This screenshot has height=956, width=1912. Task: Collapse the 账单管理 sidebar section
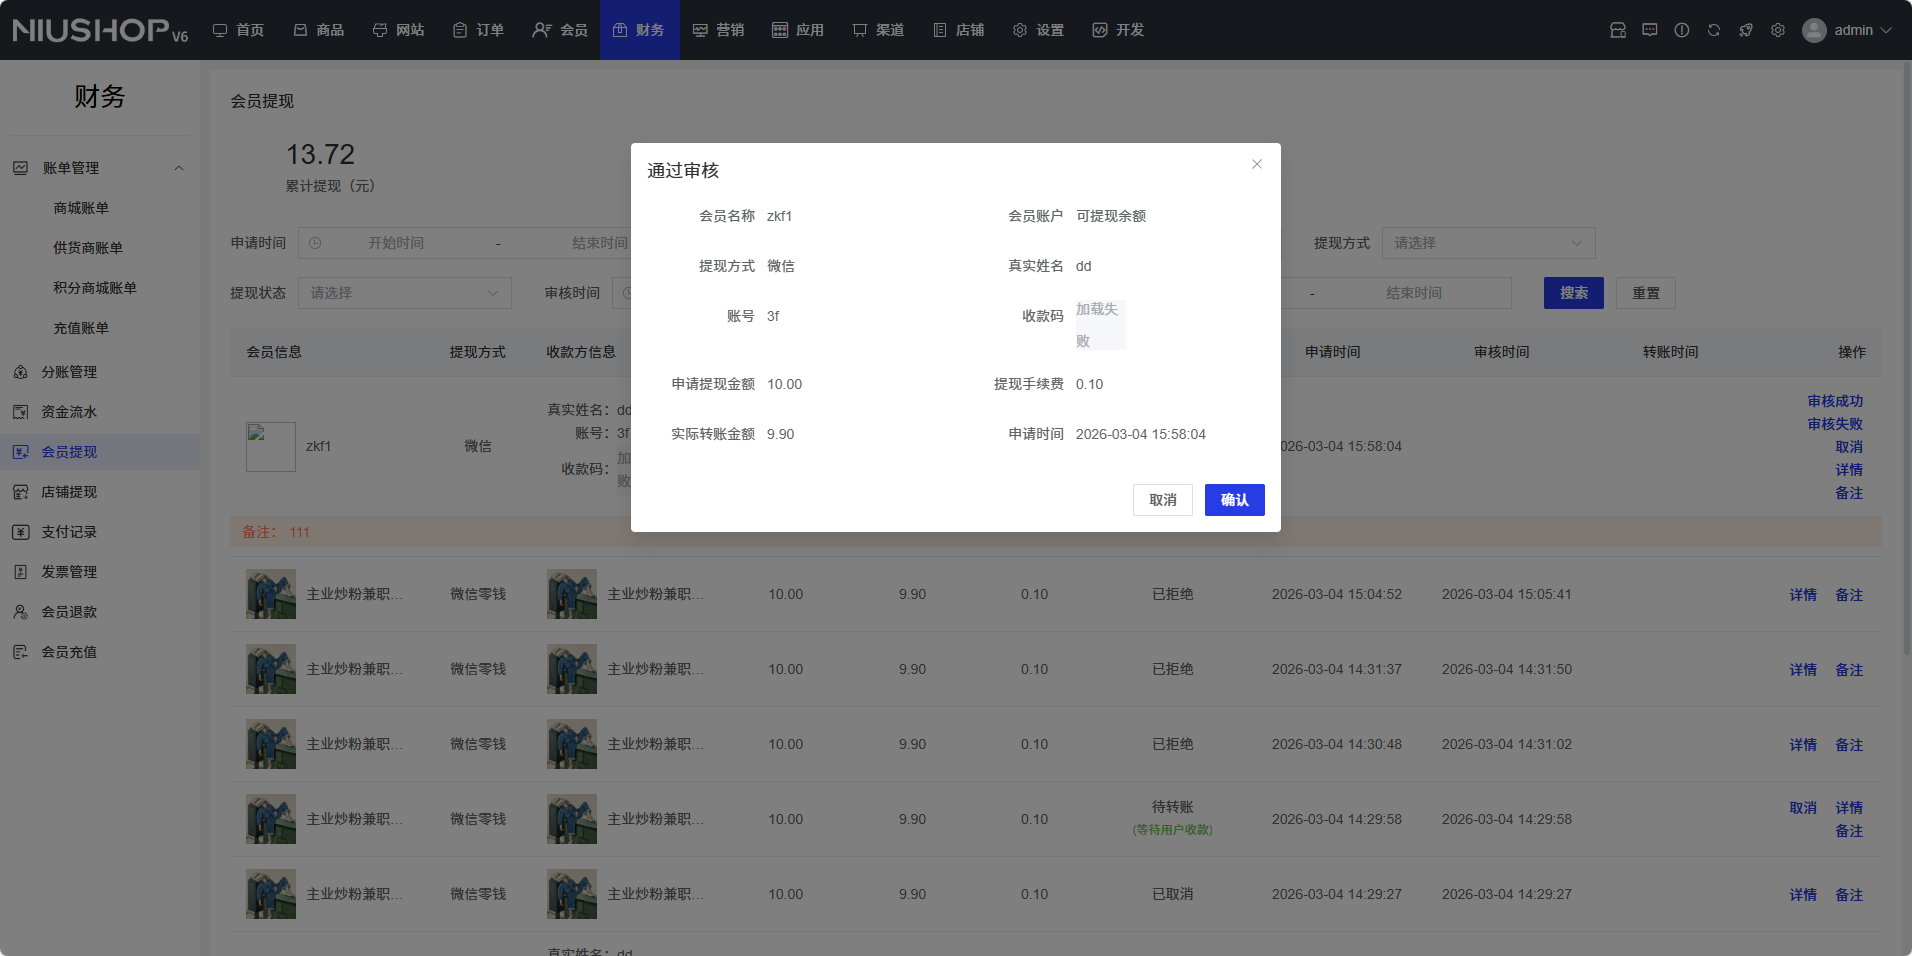179,168
